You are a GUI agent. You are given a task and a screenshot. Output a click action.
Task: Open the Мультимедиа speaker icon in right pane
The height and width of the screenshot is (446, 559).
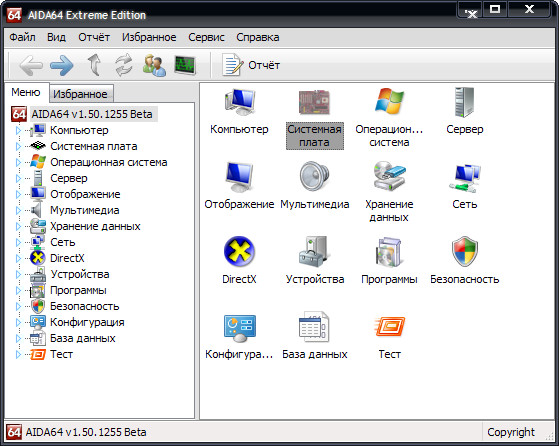(314, 185)
